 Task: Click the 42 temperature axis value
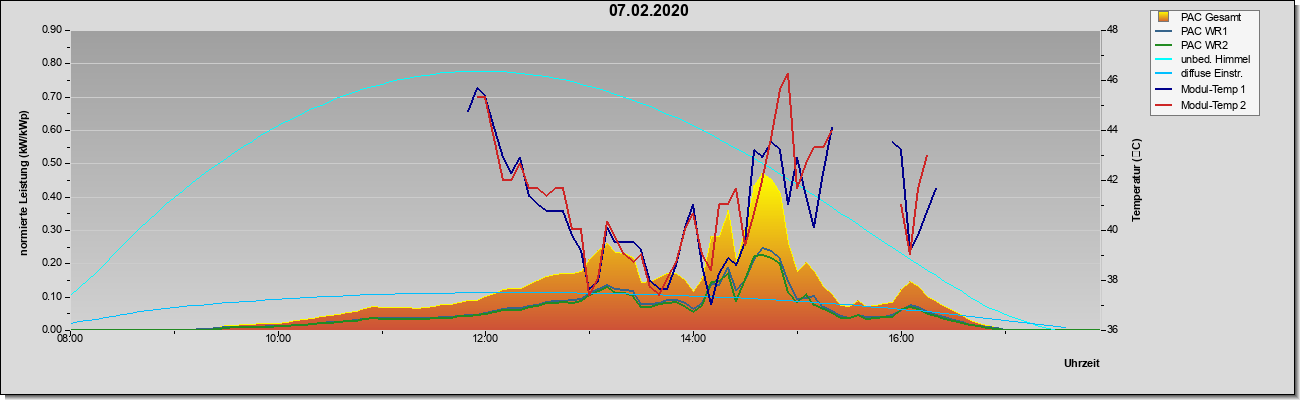[x=1110, y=180]
